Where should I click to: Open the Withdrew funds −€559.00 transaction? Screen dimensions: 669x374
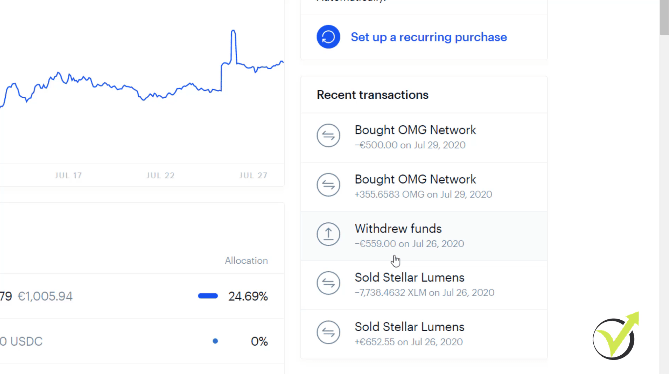tap(424, 236)
